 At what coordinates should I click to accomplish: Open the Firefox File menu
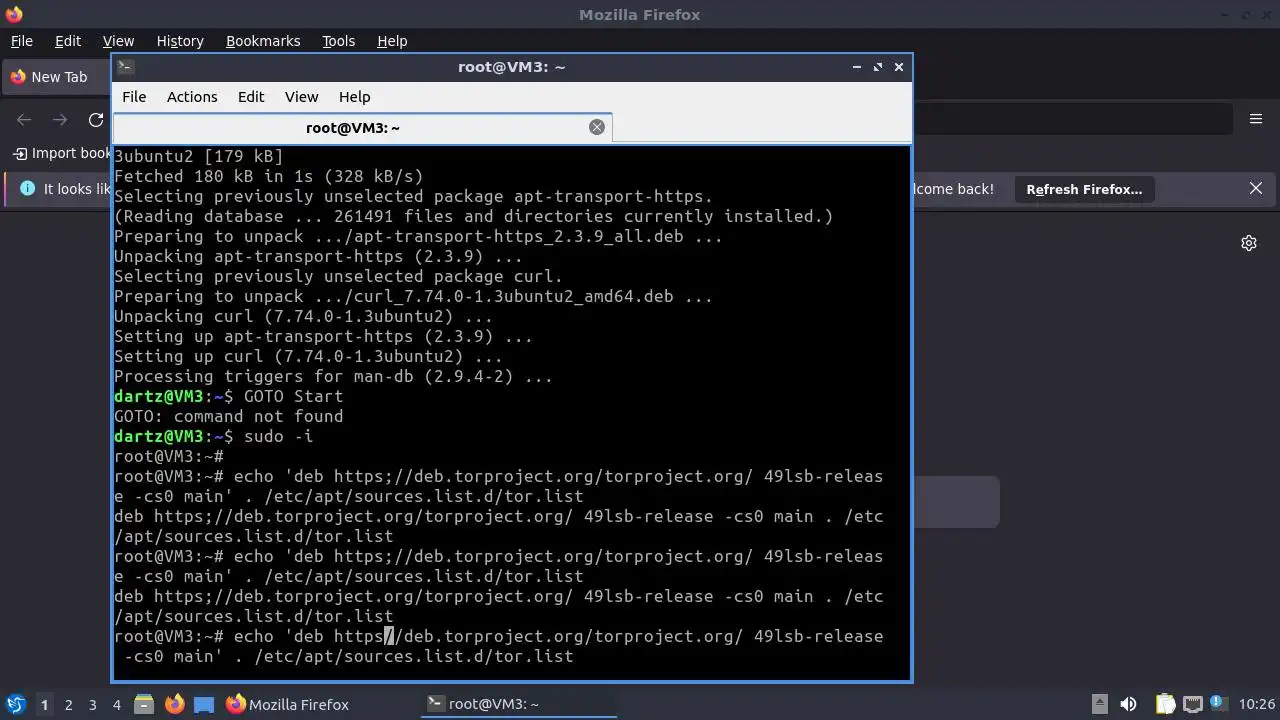22,41
